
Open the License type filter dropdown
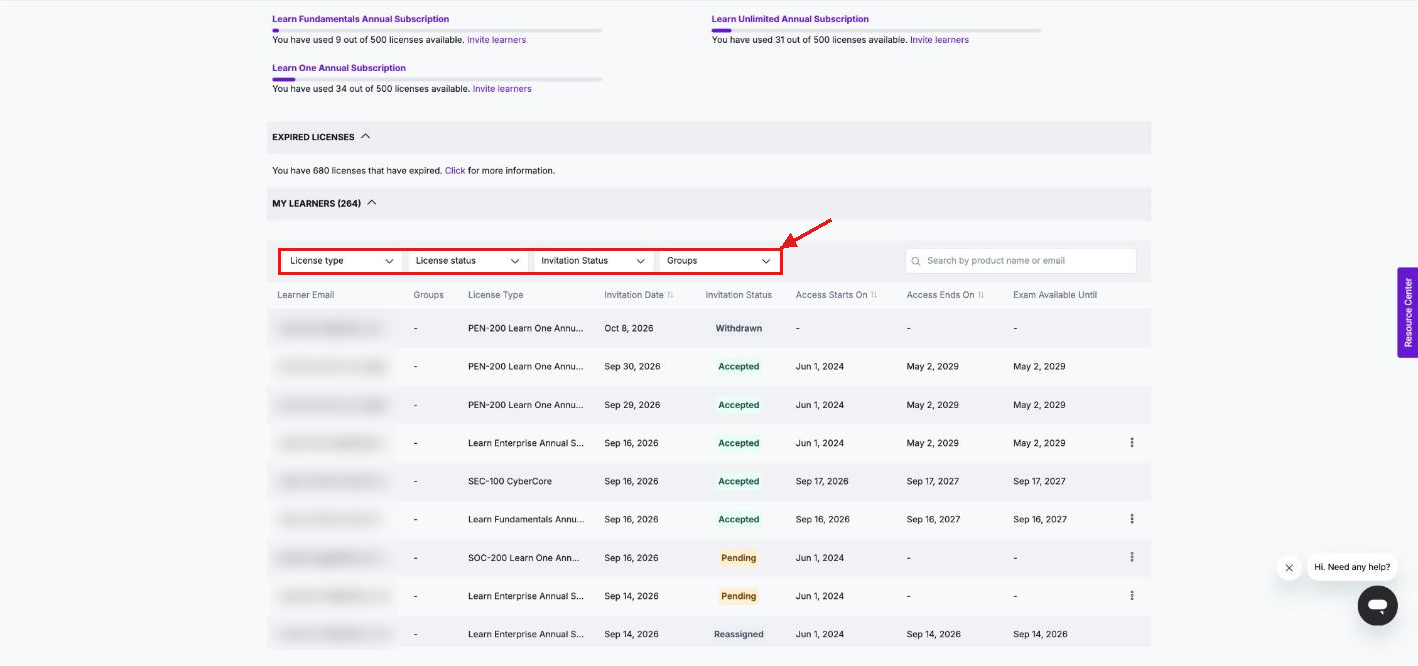click(x=342, y=261)
